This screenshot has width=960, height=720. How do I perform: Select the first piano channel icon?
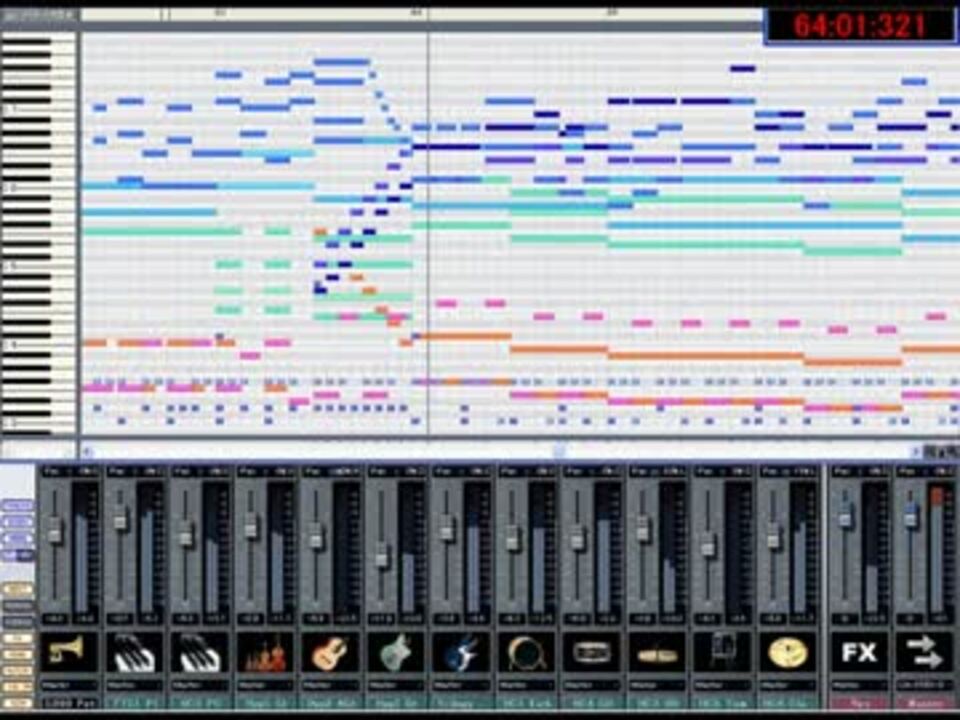[x=135, y=652]
